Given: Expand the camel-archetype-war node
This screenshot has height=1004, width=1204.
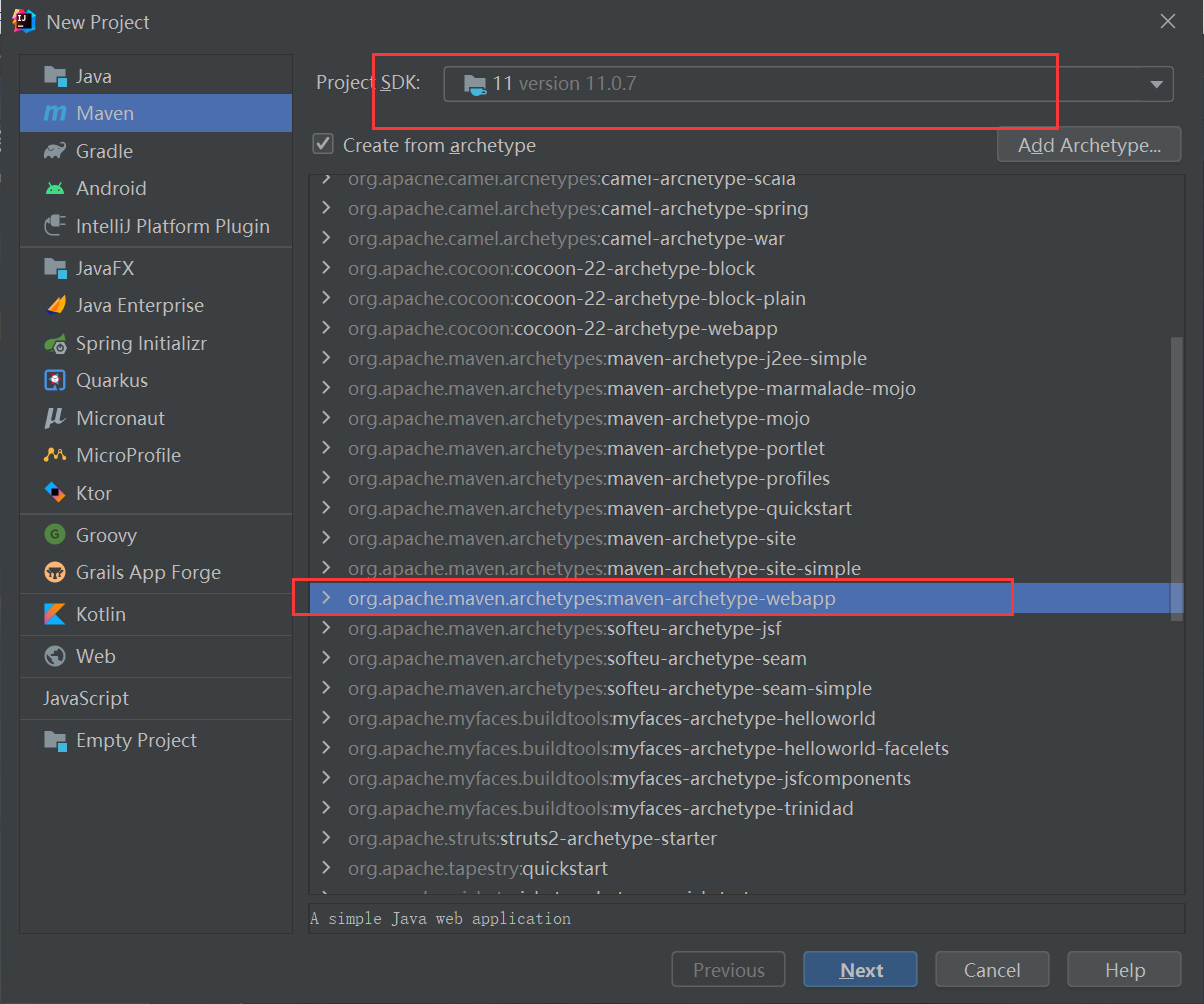Looking at the screenshot, I should click(x=325, y=239).
